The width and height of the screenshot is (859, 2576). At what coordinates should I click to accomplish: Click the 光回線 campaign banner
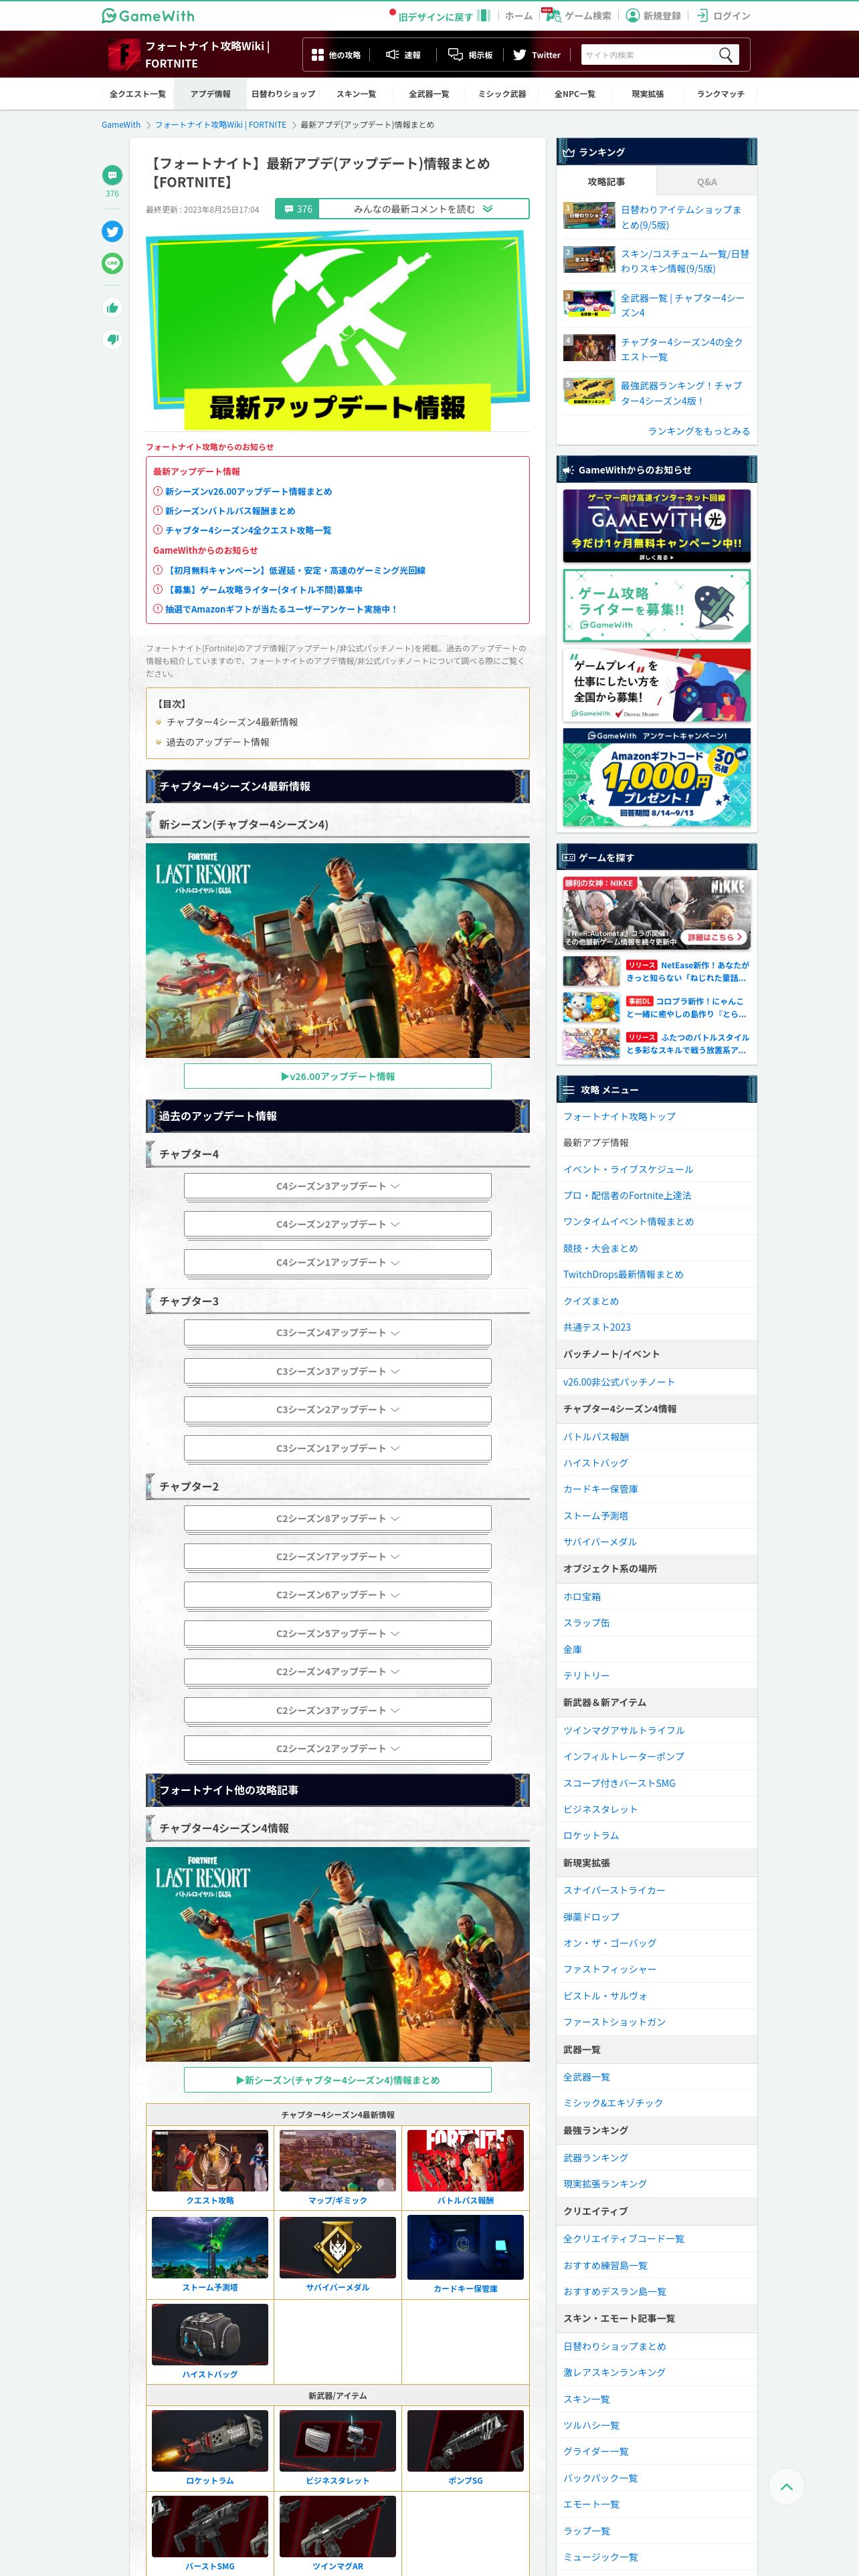(656, 525)
